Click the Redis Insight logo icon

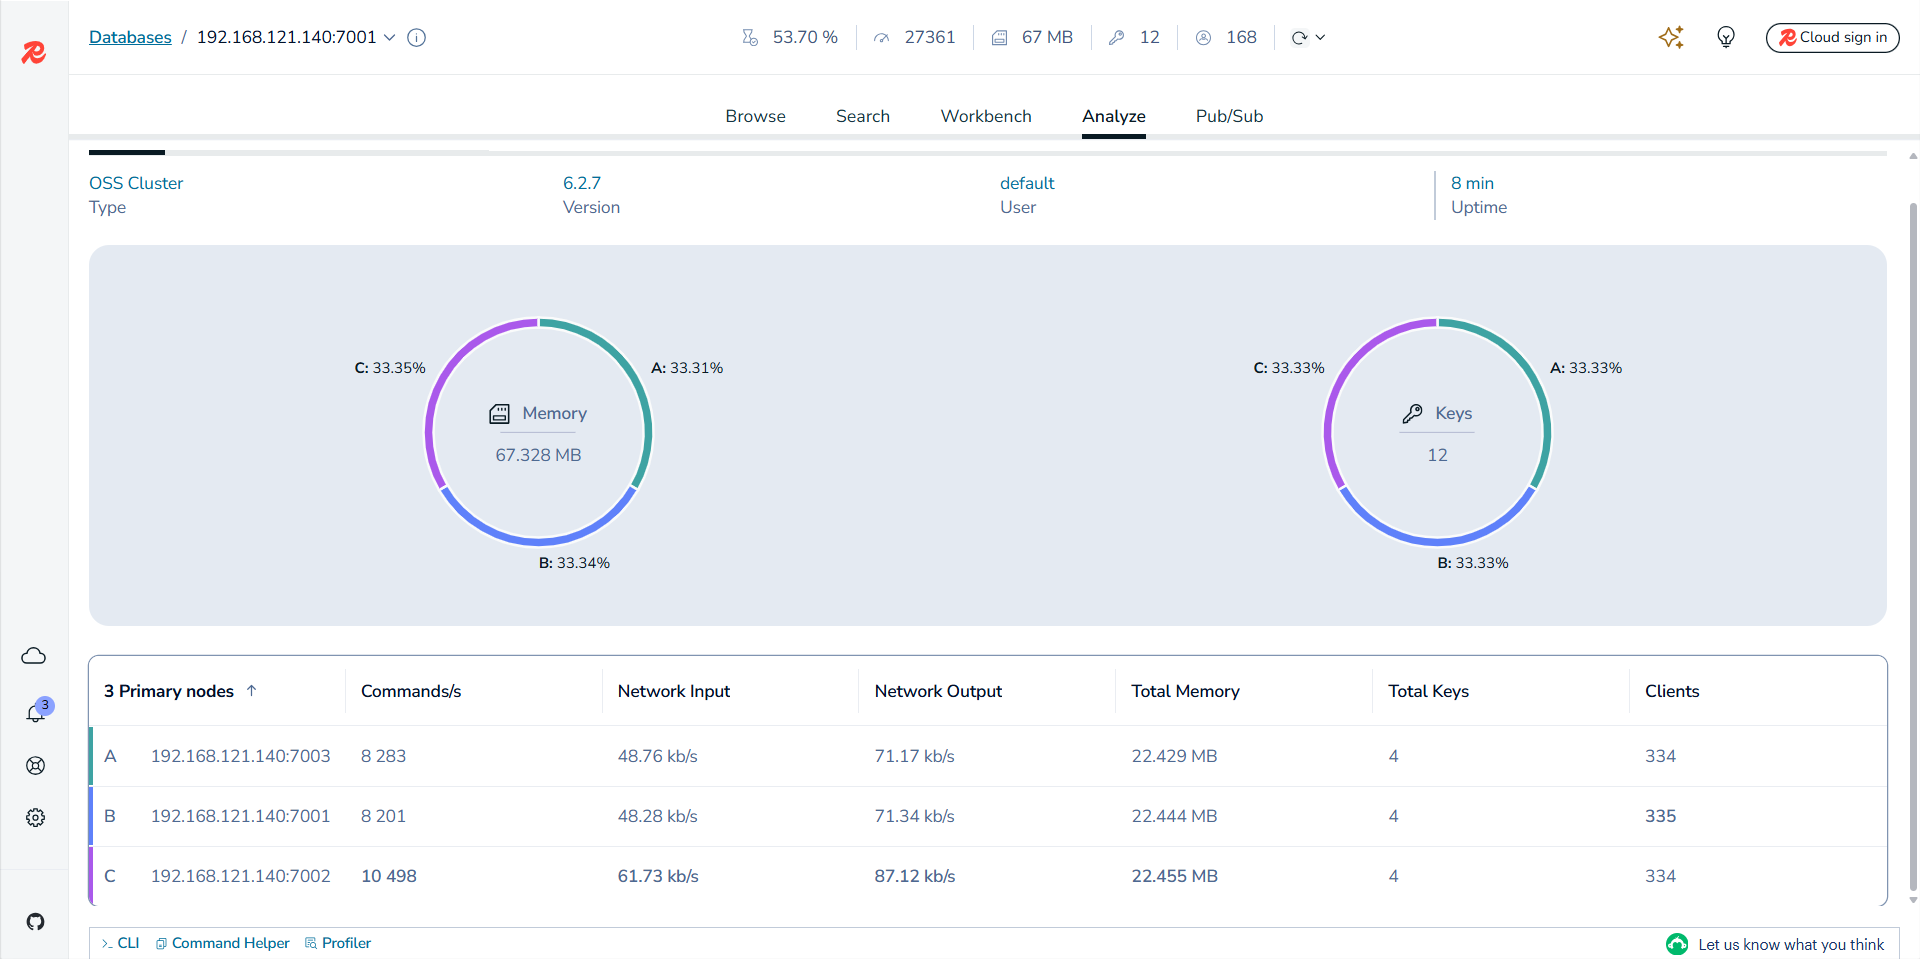coord(34,52)
